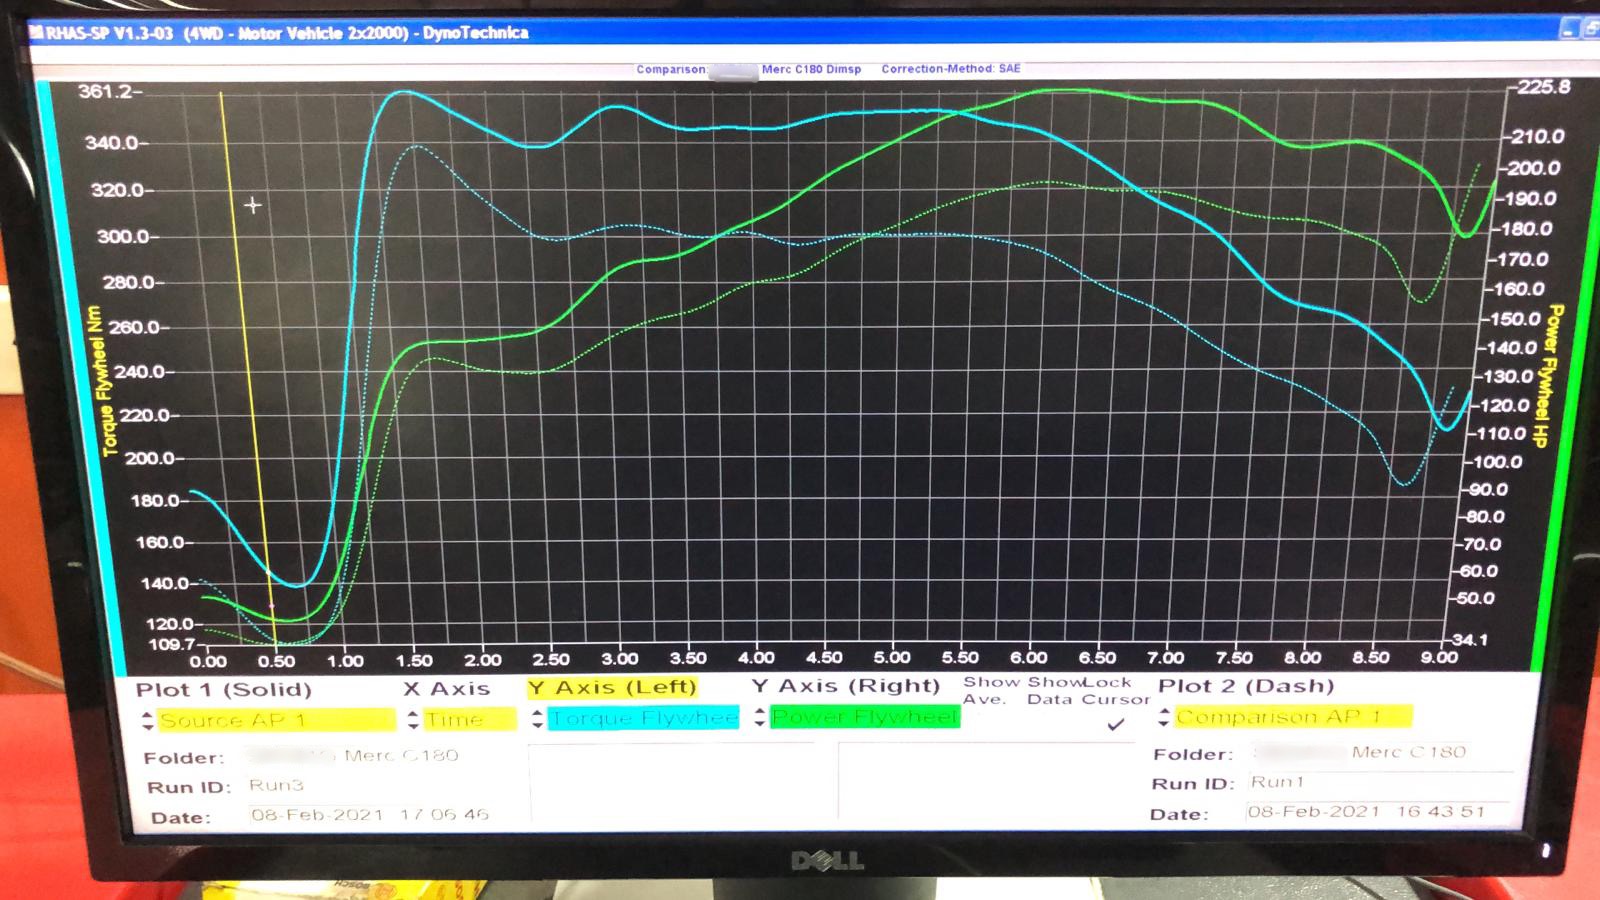This screenshot has width=1600, height=900.
Task: Click the Correction-Method: SAE text
Action: [951, 69]
